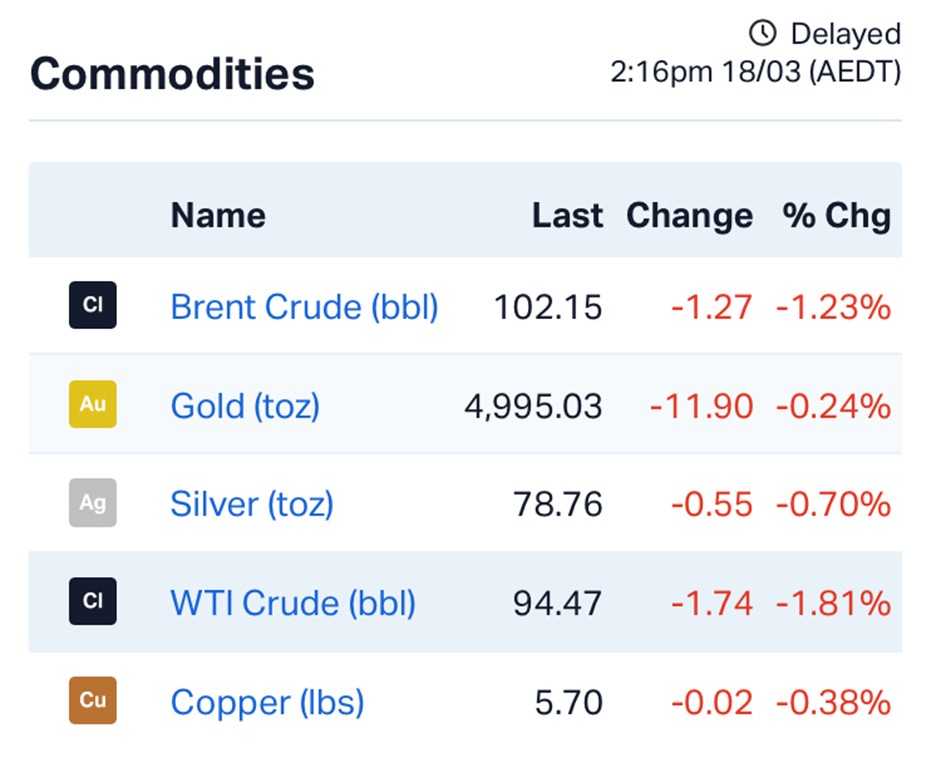Click the Last column header
This screenshot has width=936, height=782.
[x=567, y=215]
